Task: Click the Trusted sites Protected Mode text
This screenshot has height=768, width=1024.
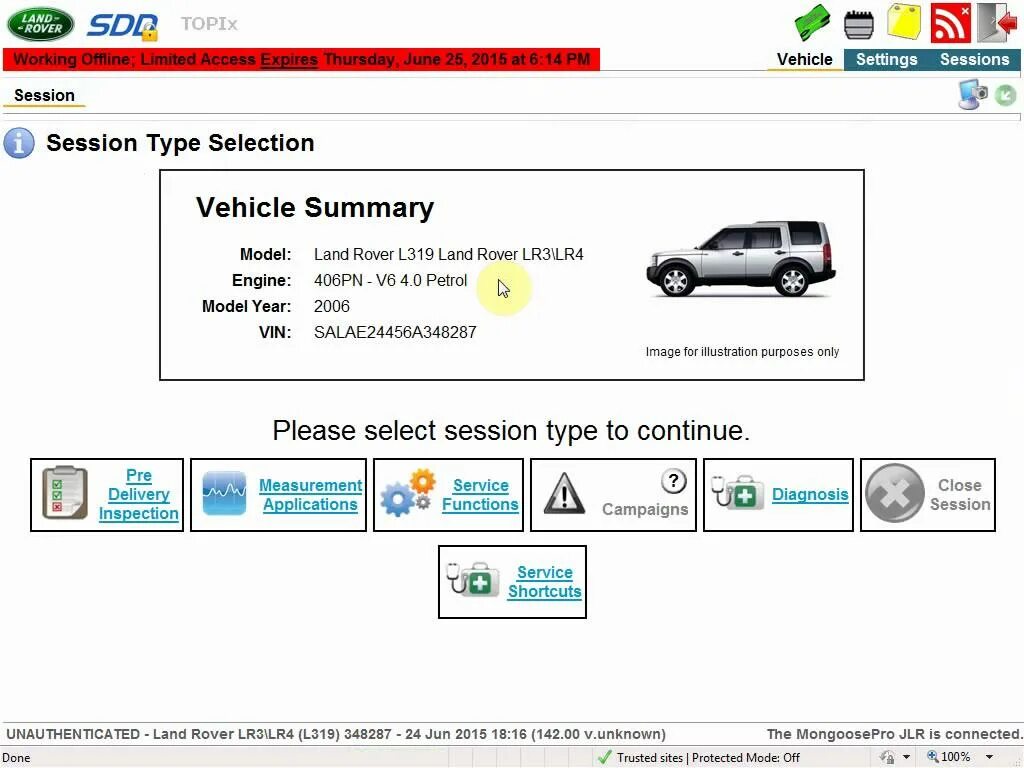Action: (709, 758)
